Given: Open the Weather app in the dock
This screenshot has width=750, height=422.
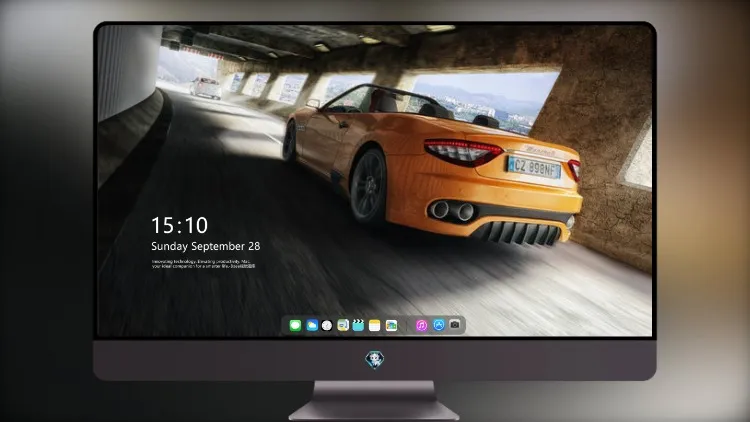Looking at the screenshot, I should coord(312,325).
